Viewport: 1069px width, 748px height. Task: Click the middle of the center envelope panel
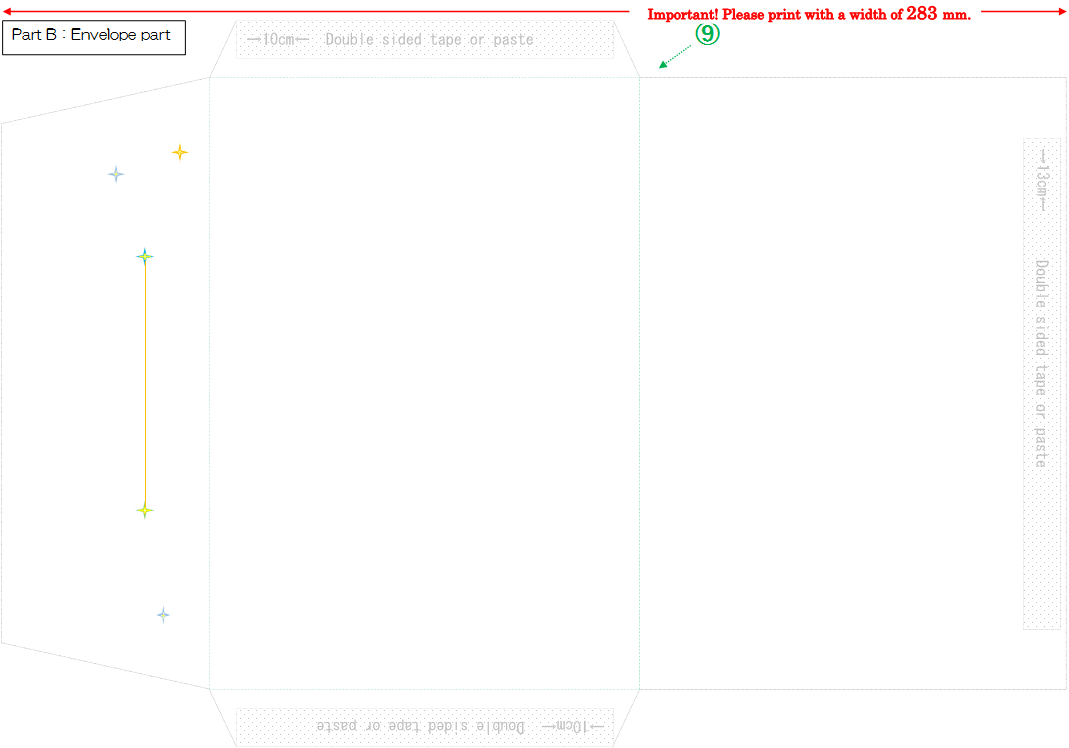pyautogui.click(x=424, y=383)
